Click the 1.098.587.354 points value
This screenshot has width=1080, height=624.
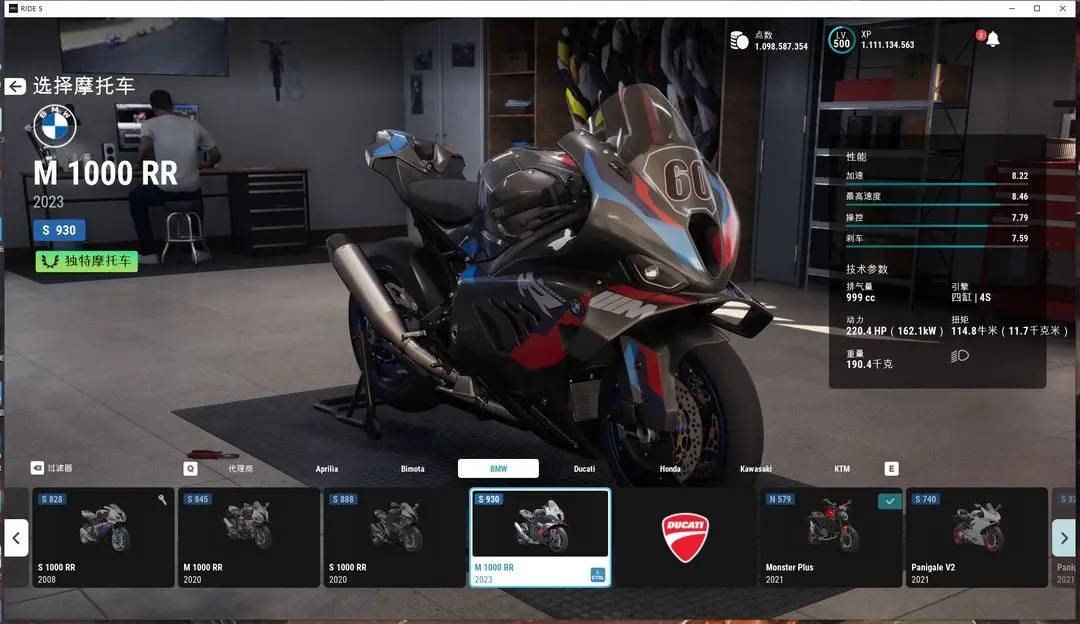tap(781, 46)
